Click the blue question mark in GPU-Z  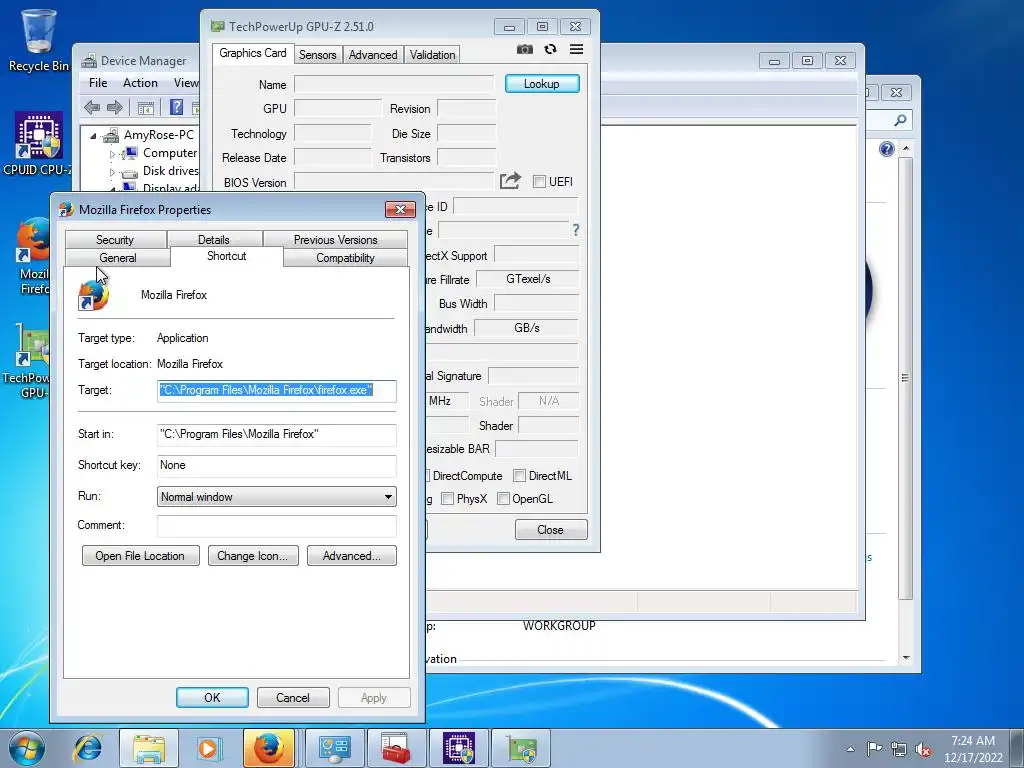(x=575, y=230)
